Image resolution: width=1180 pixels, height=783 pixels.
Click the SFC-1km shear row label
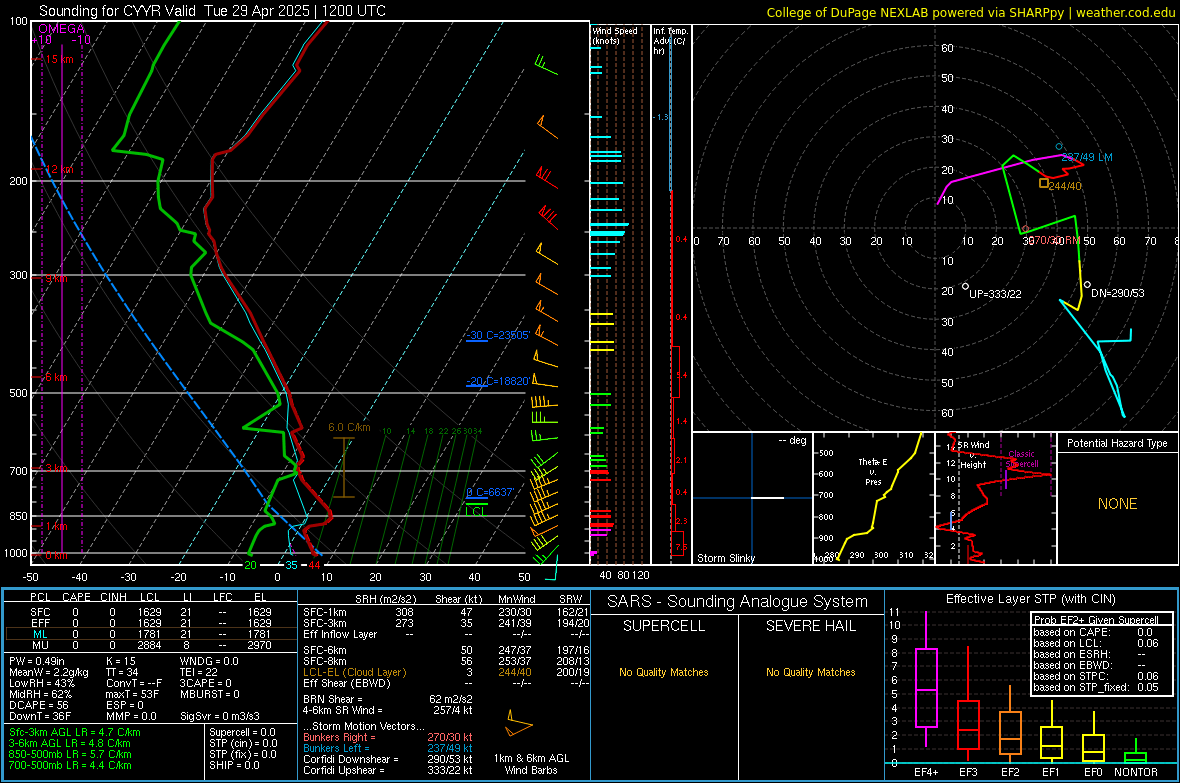pyautogui.click(x=325, y=612)
